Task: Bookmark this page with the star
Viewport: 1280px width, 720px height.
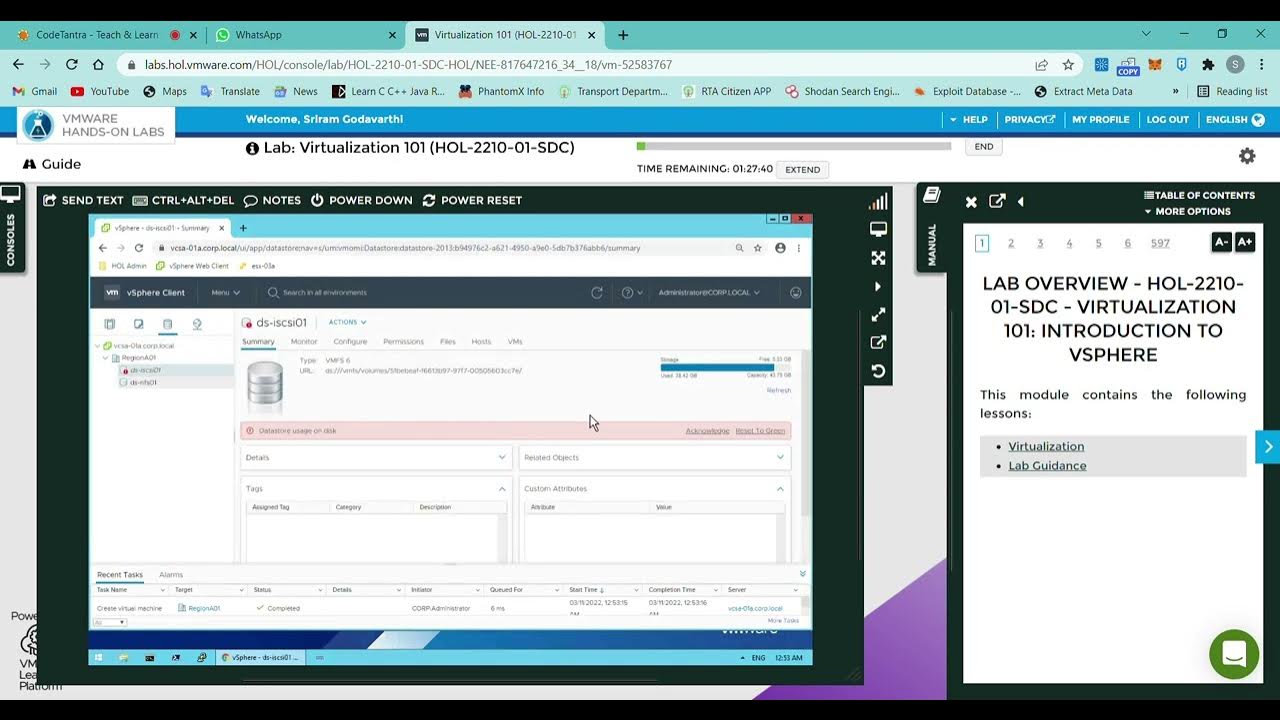Action: tap(1068, 64)
